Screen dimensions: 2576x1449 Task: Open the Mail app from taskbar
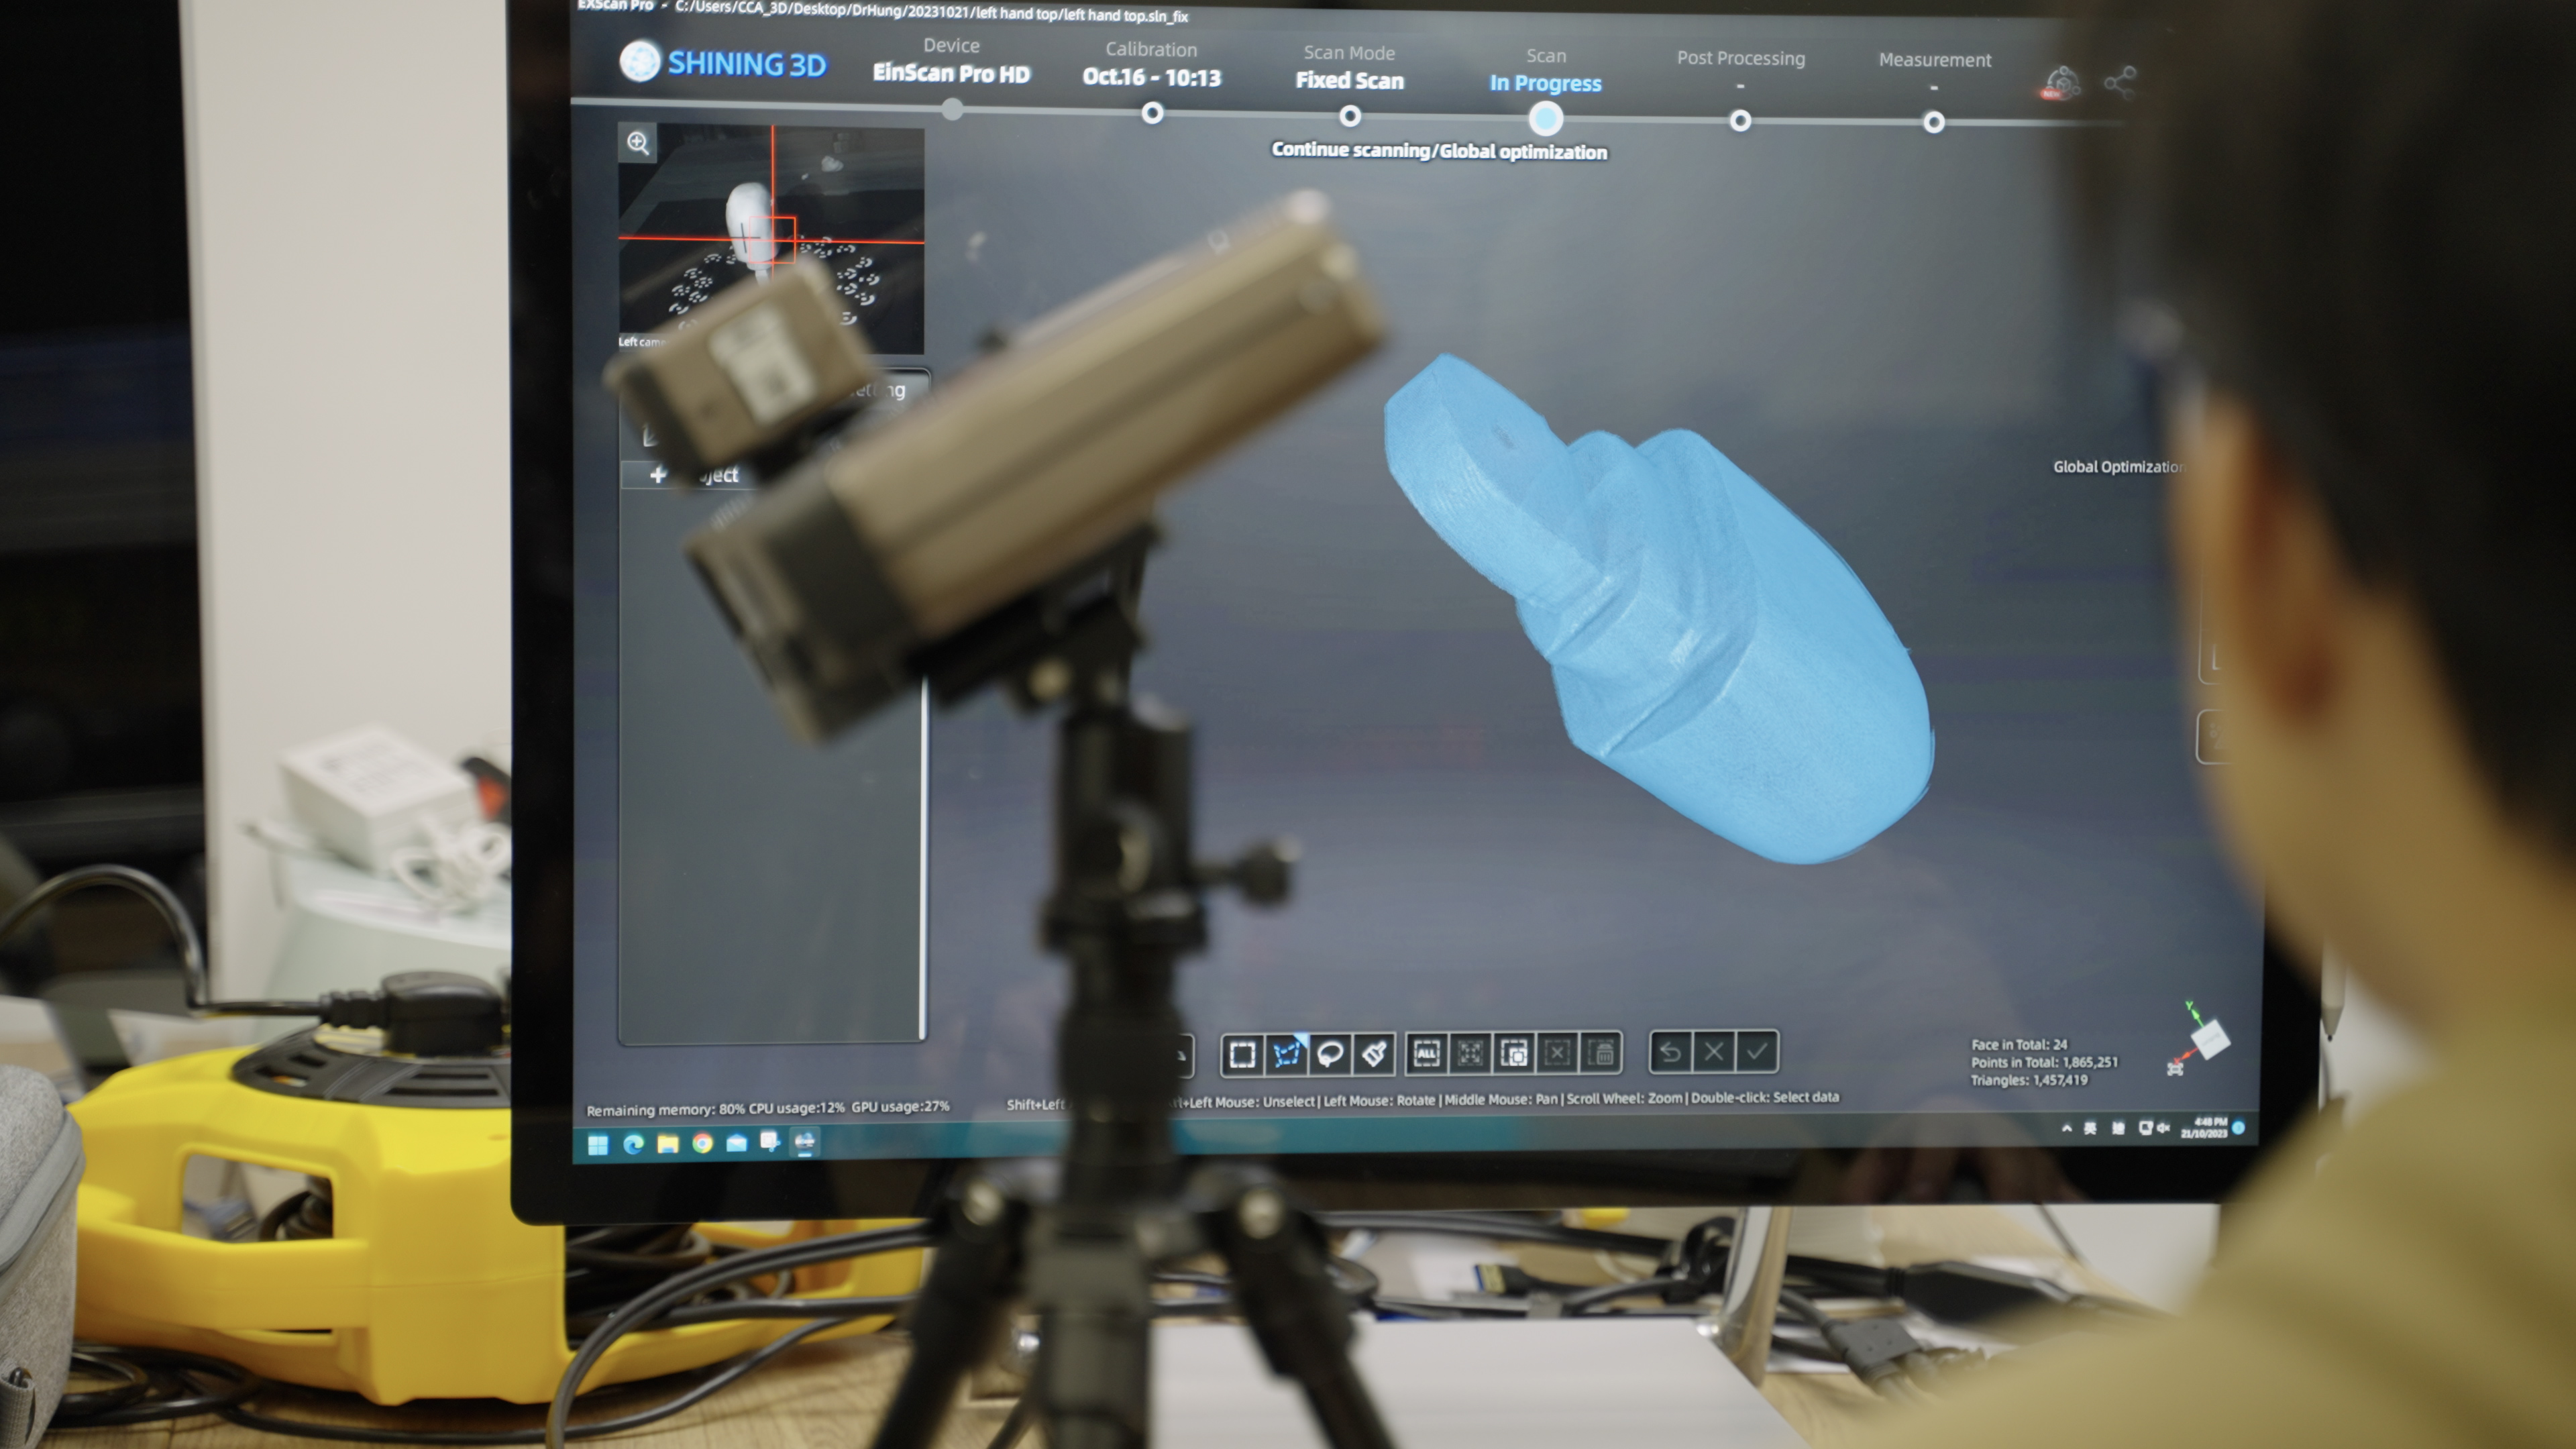[x=737, y=1143]
